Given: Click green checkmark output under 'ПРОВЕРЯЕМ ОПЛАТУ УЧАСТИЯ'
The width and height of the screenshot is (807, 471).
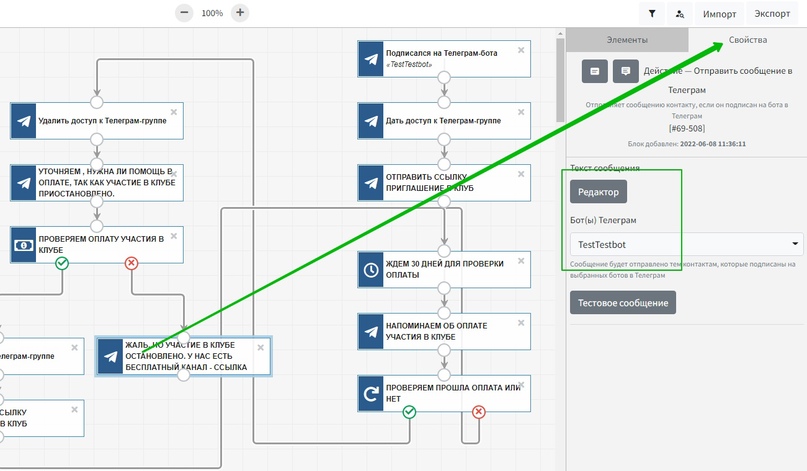Looking at the screenshot, I should [62, 263].
